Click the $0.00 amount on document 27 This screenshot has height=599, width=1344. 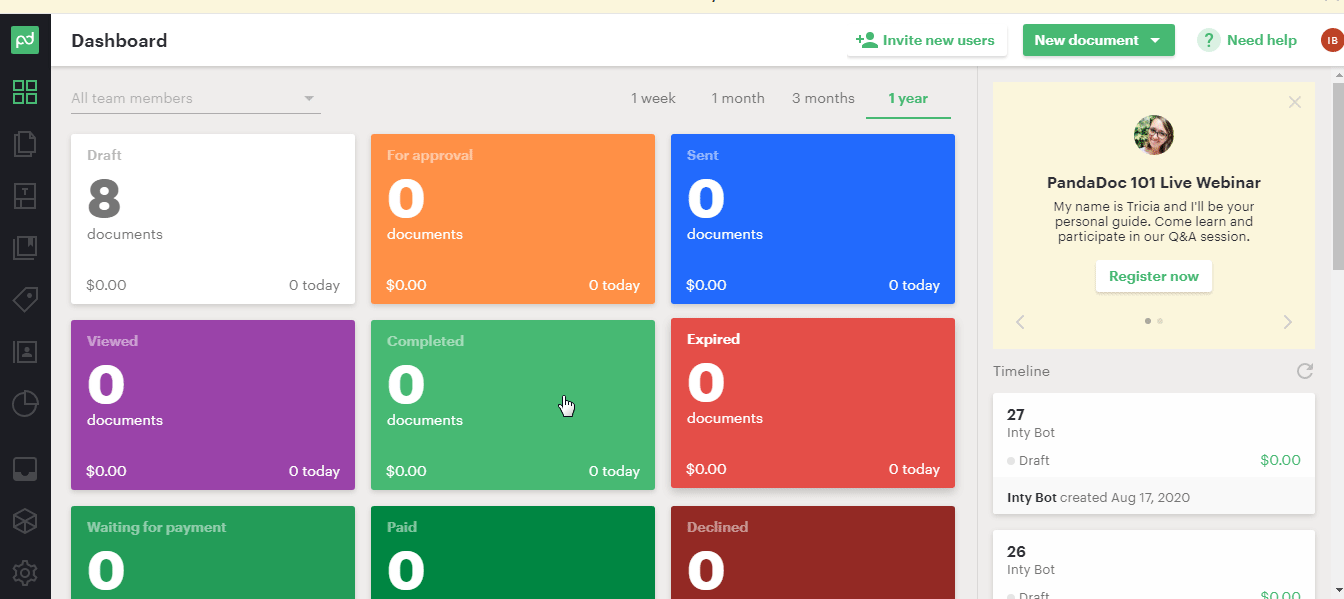pos(1280,460)
